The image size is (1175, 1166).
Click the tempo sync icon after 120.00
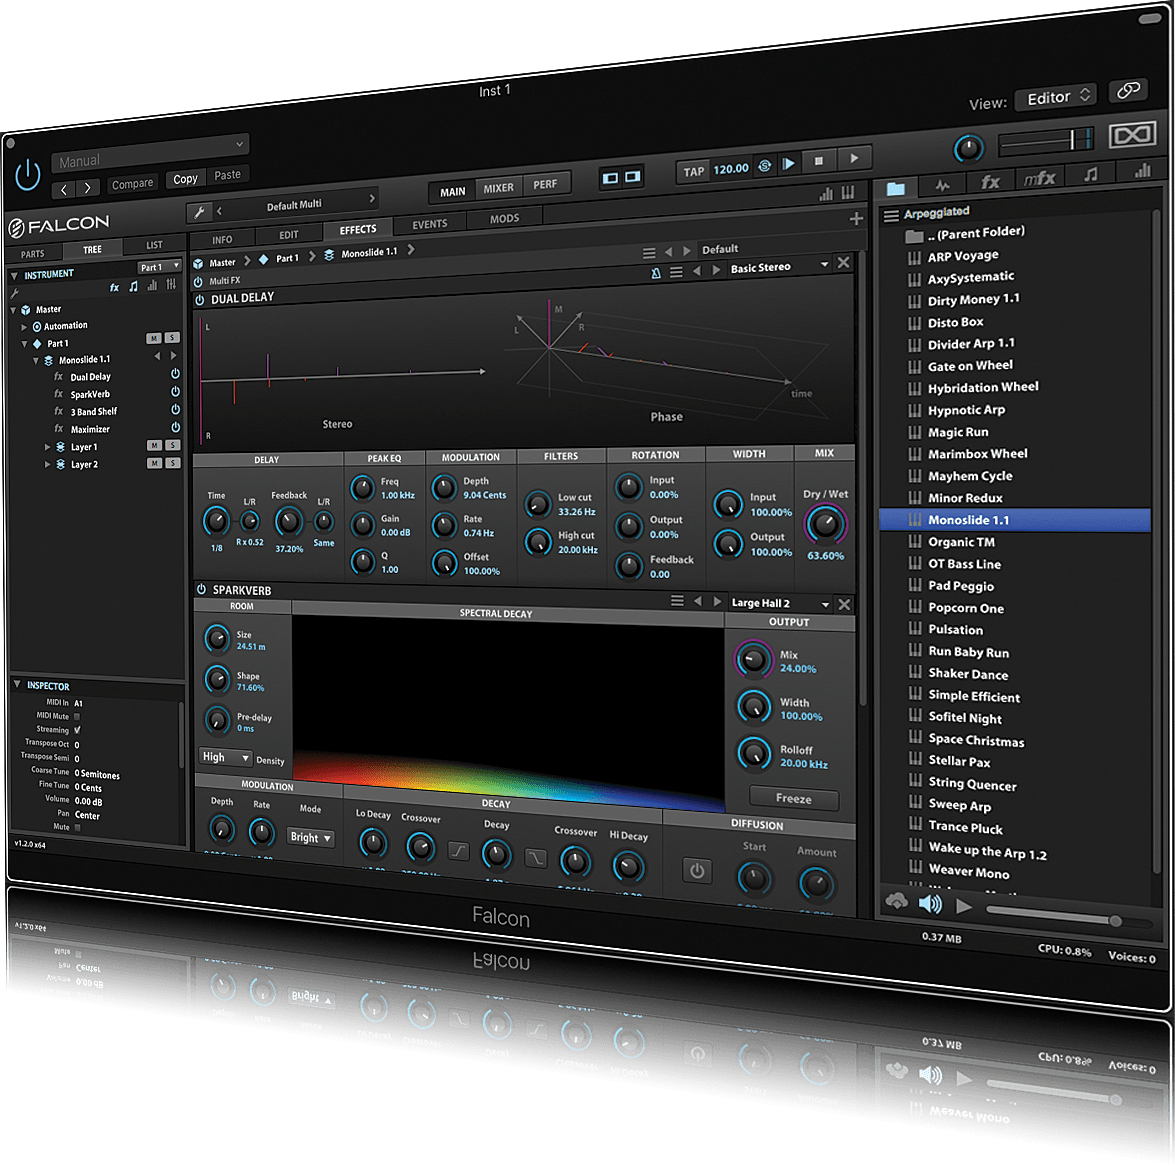point(764,166)
